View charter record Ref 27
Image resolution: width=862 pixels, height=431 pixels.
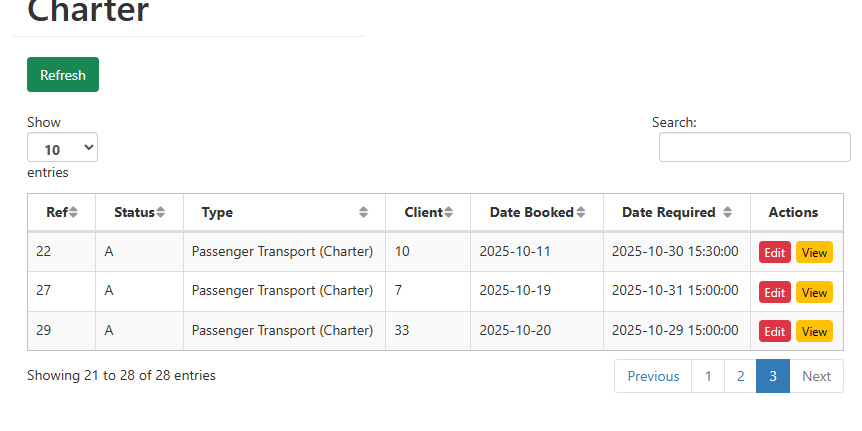[x=814, y=292]
